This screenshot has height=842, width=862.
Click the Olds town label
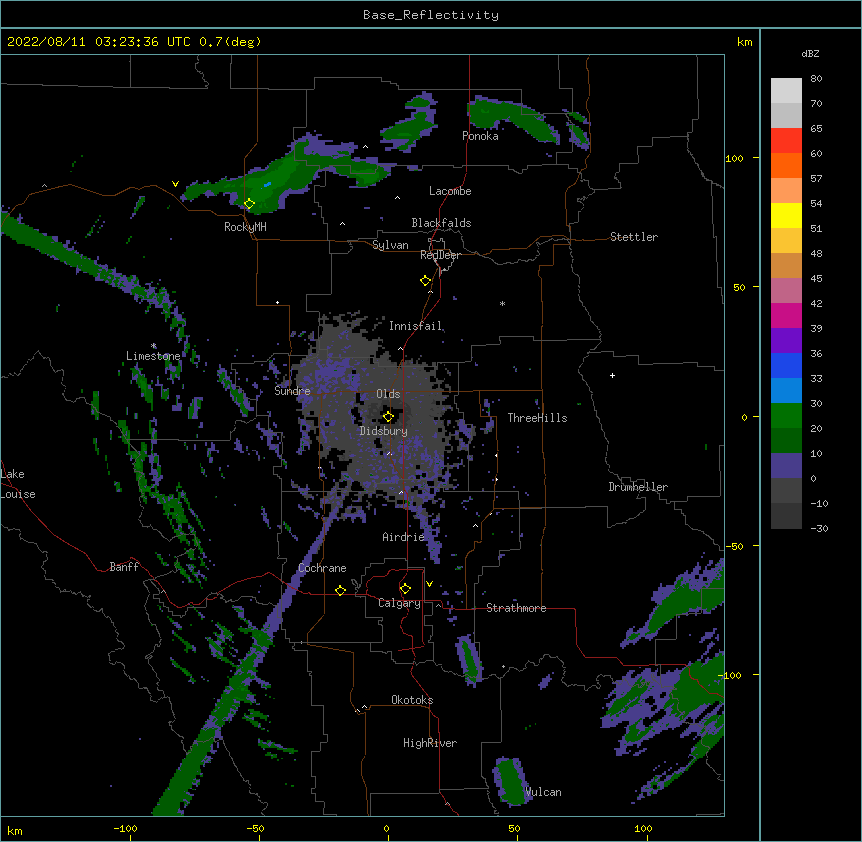[388, 394]
